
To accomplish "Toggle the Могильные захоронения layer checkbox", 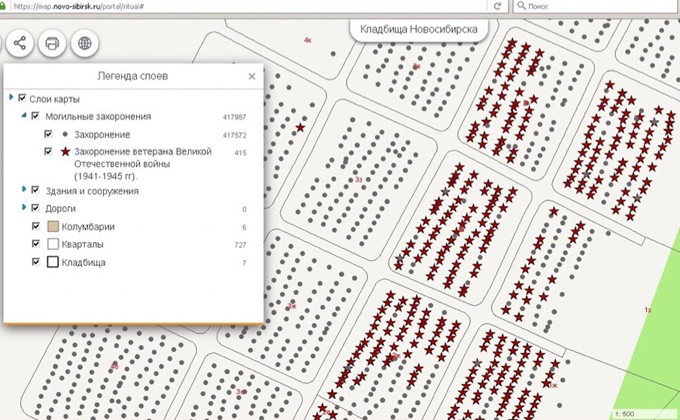I will [x=35, y=117].
